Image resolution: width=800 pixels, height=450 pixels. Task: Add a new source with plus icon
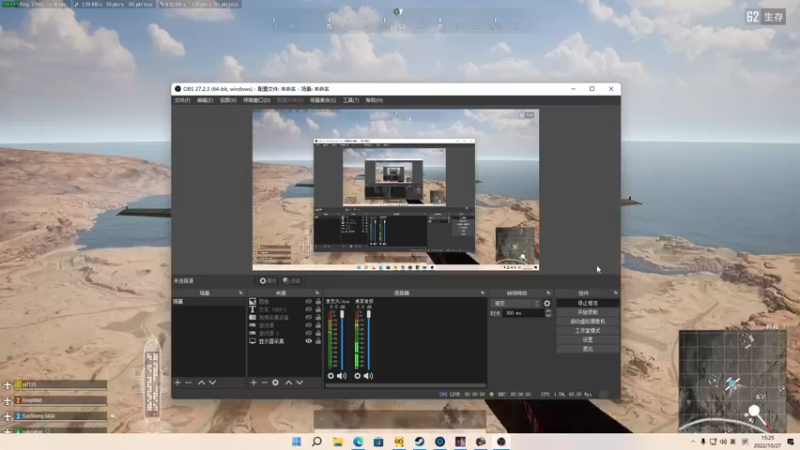[x=254, y=382]
